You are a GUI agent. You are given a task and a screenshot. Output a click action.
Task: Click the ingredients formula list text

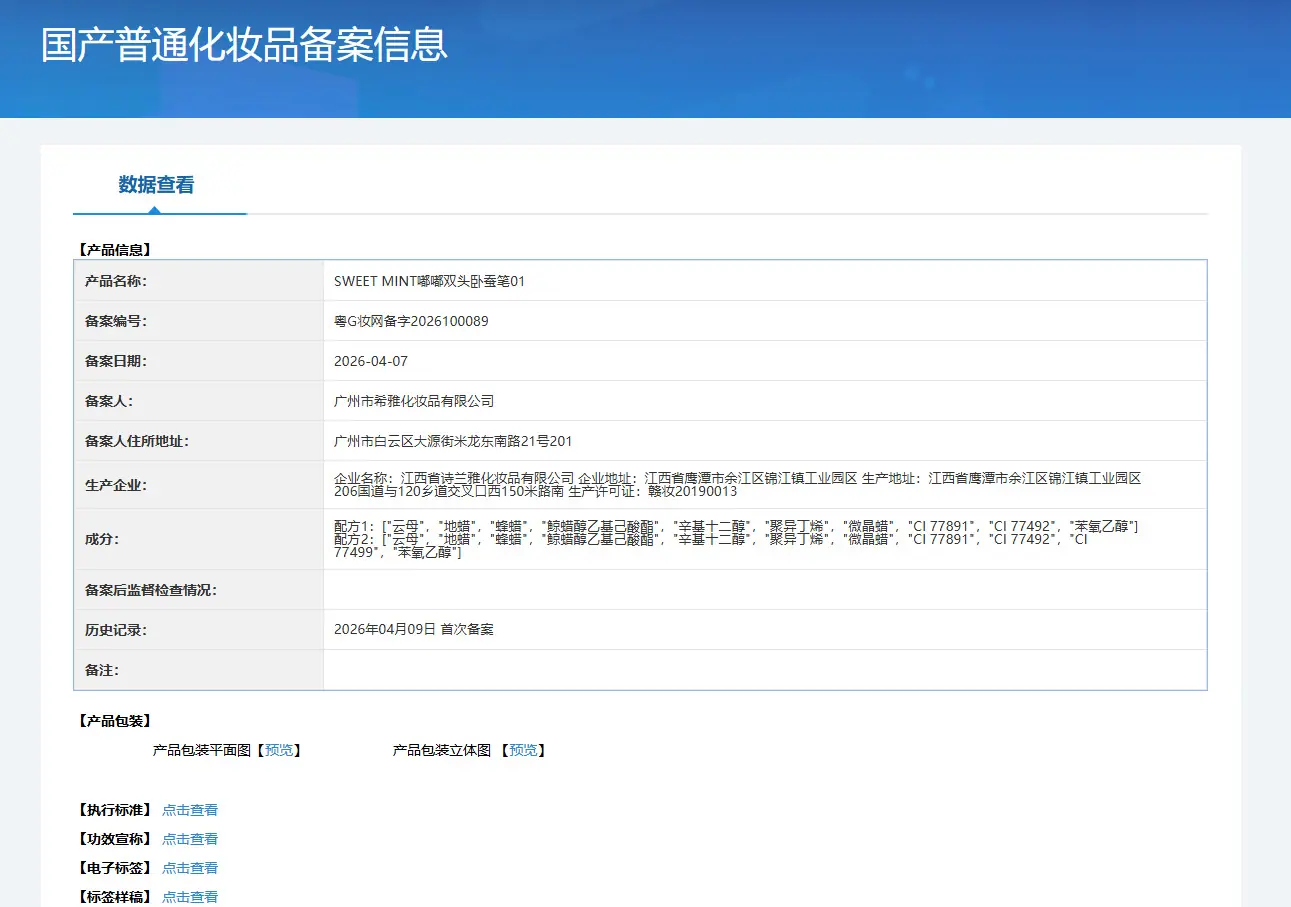tap(736, 539)
